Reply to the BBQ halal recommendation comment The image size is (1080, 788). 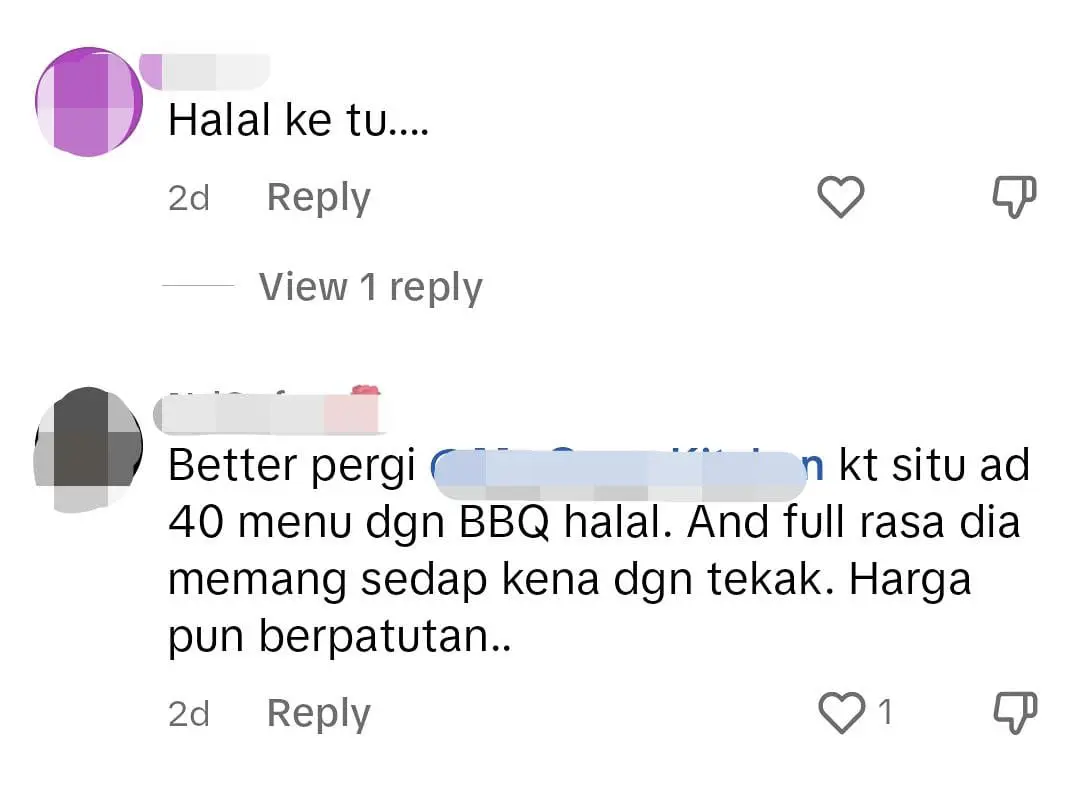point(318,714)
